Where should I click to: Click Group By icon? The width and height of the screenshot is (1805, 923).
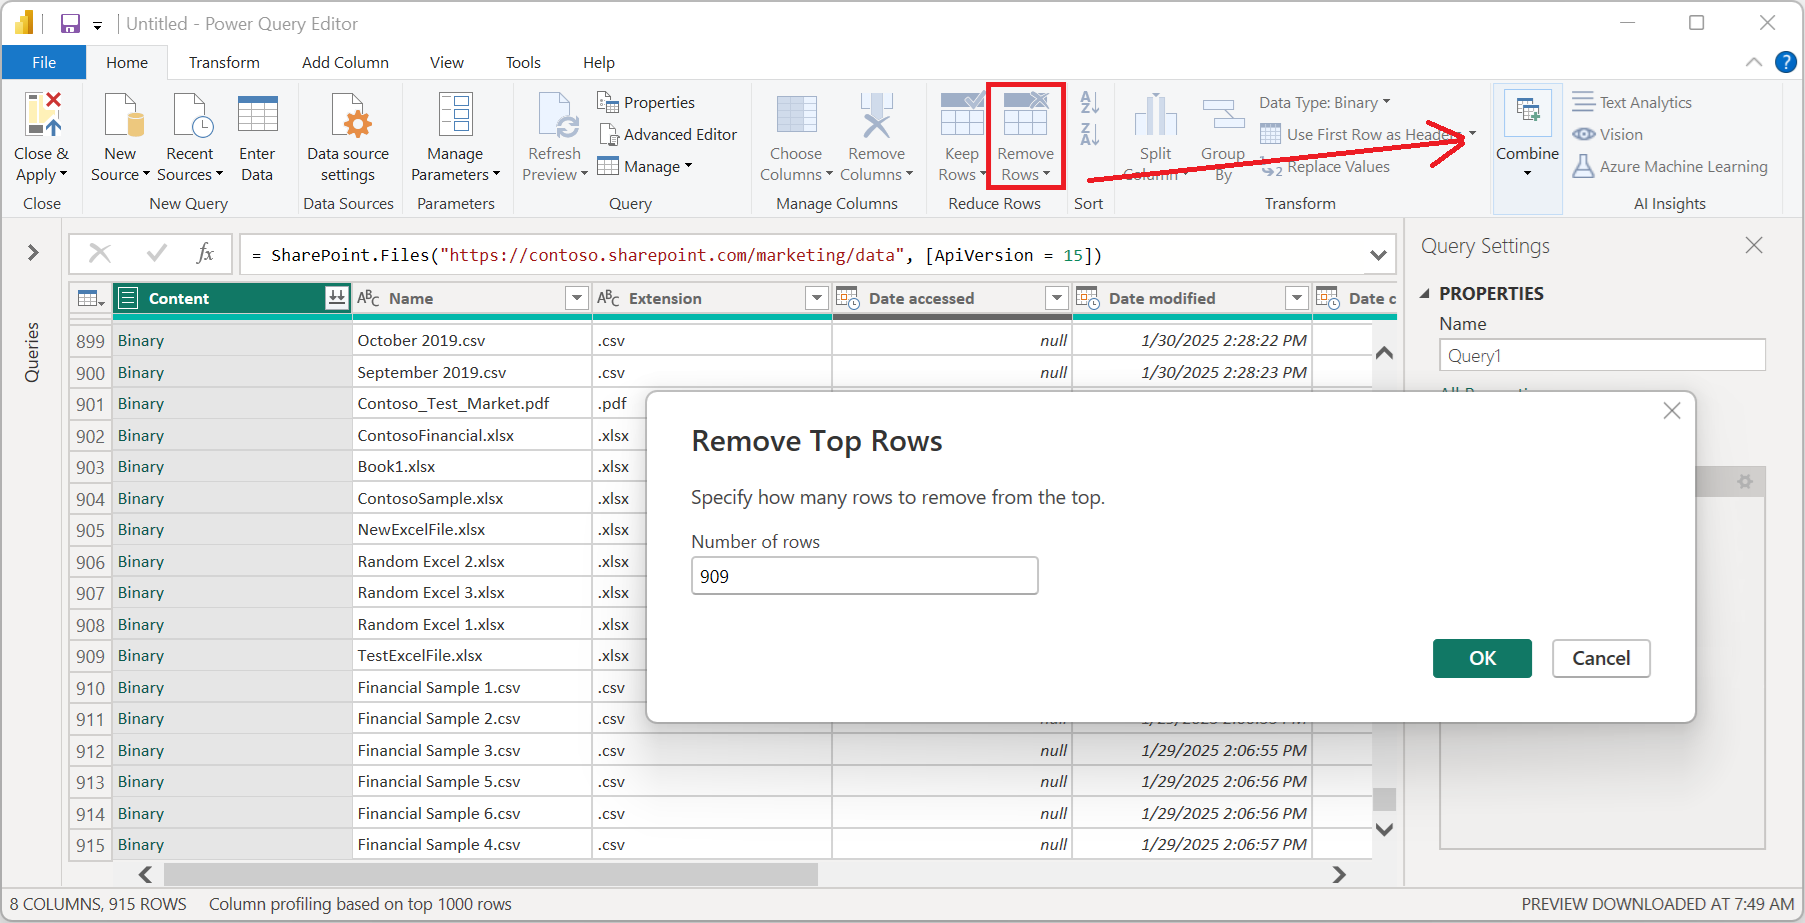(x=1223, y=115)
